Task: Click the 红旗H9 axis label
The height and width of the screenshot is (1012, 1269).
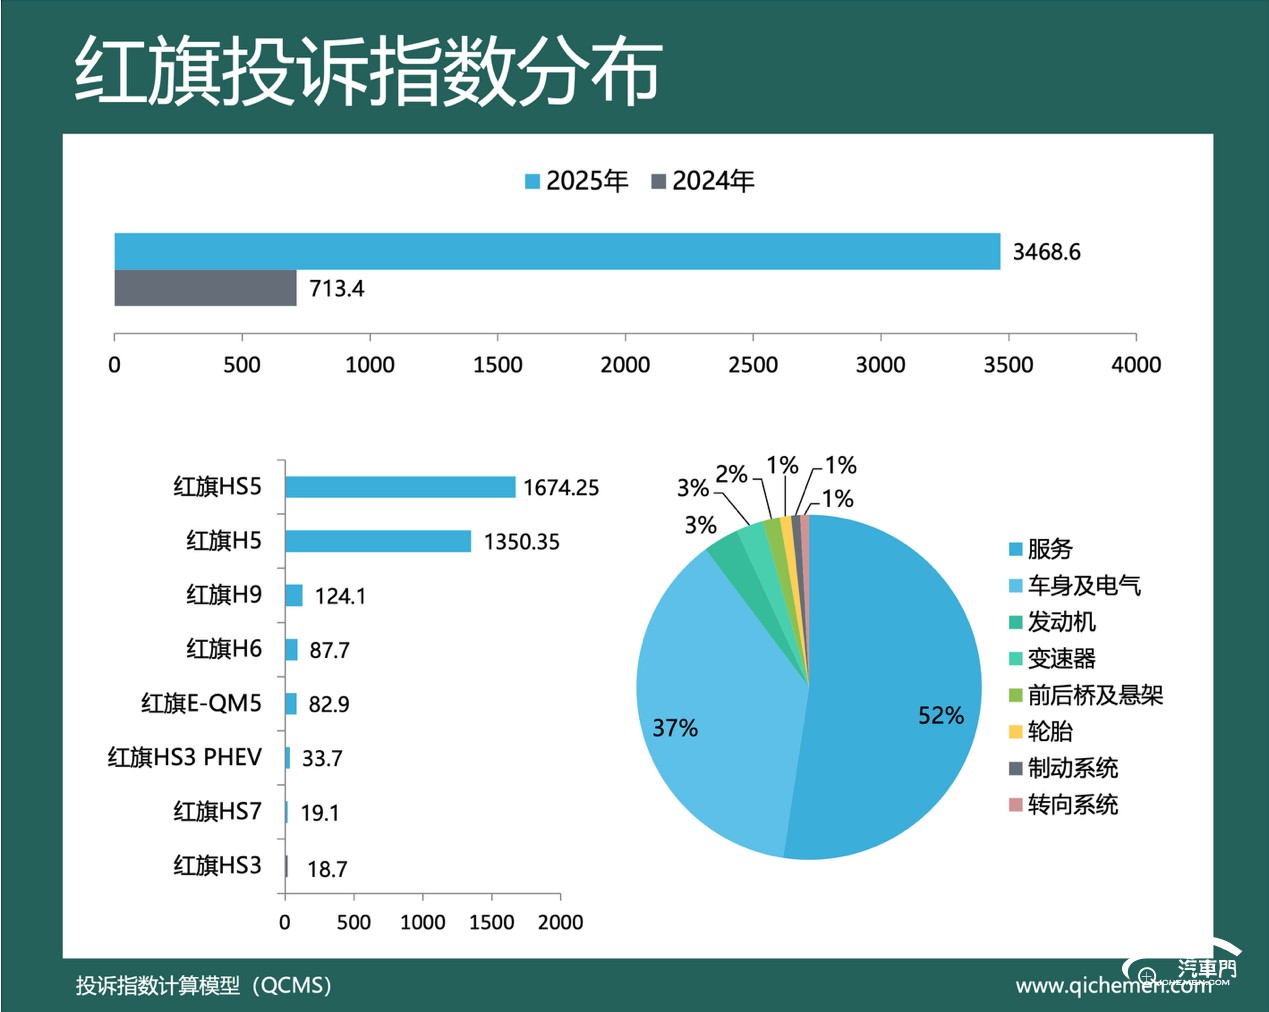Action: click(x=224, y=595)
